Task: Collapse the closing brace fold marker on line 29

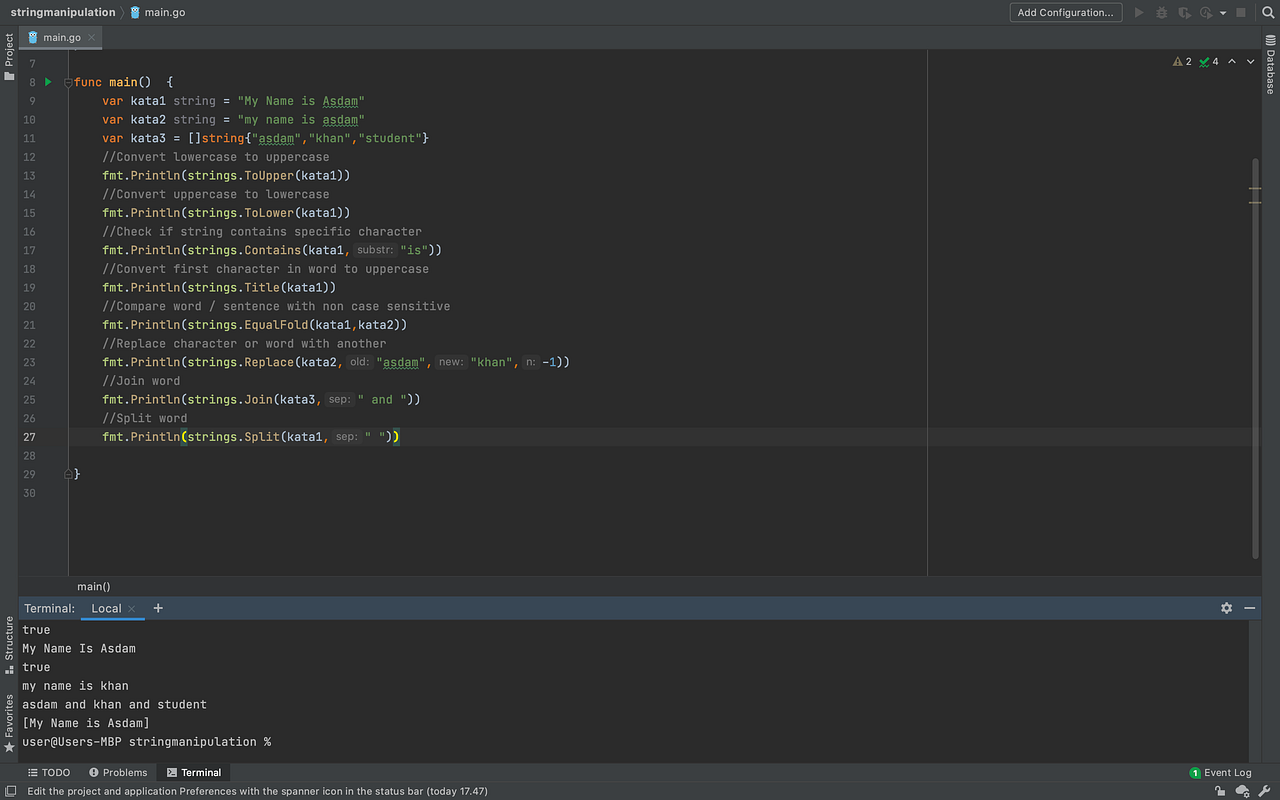Action: pyautogui.click(x=68, y=474)
